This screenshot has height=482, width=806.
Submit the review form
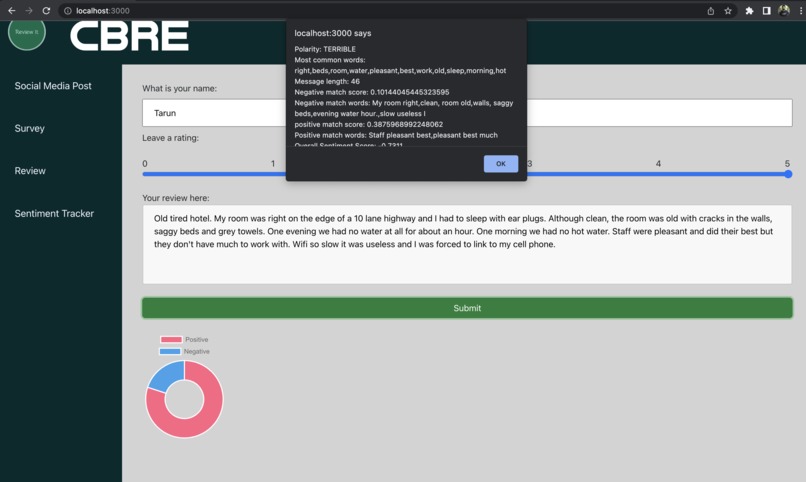point(467,308)
